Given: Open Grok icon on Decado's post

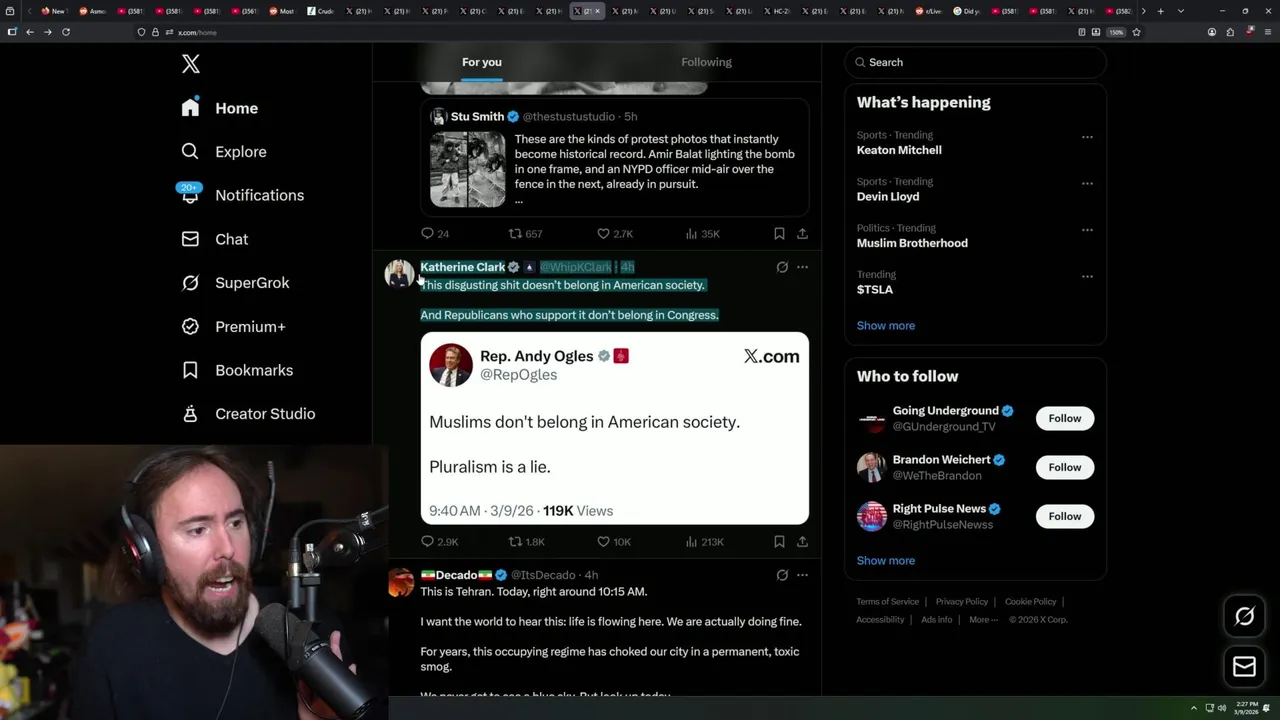Looking at the screenshot, I should click(782, 575).
